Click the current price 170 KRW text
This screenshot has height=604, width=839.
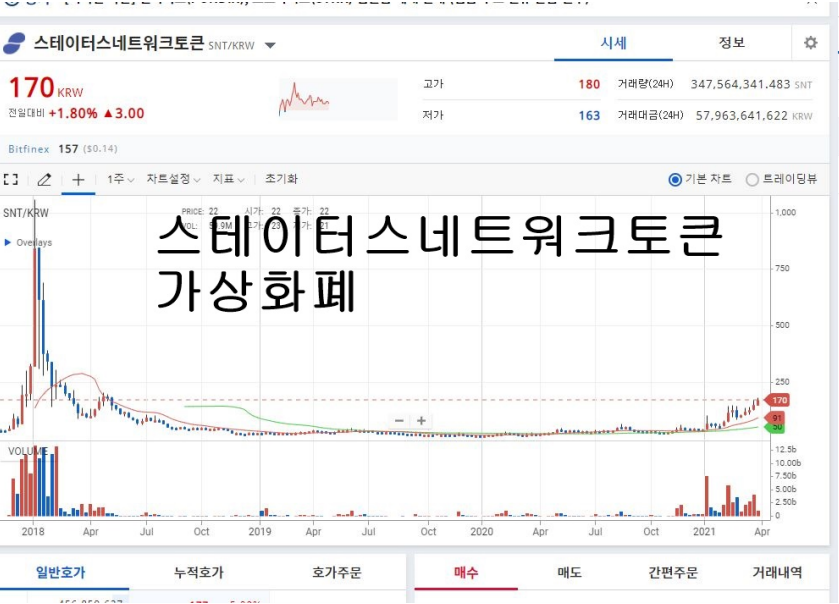46,88
